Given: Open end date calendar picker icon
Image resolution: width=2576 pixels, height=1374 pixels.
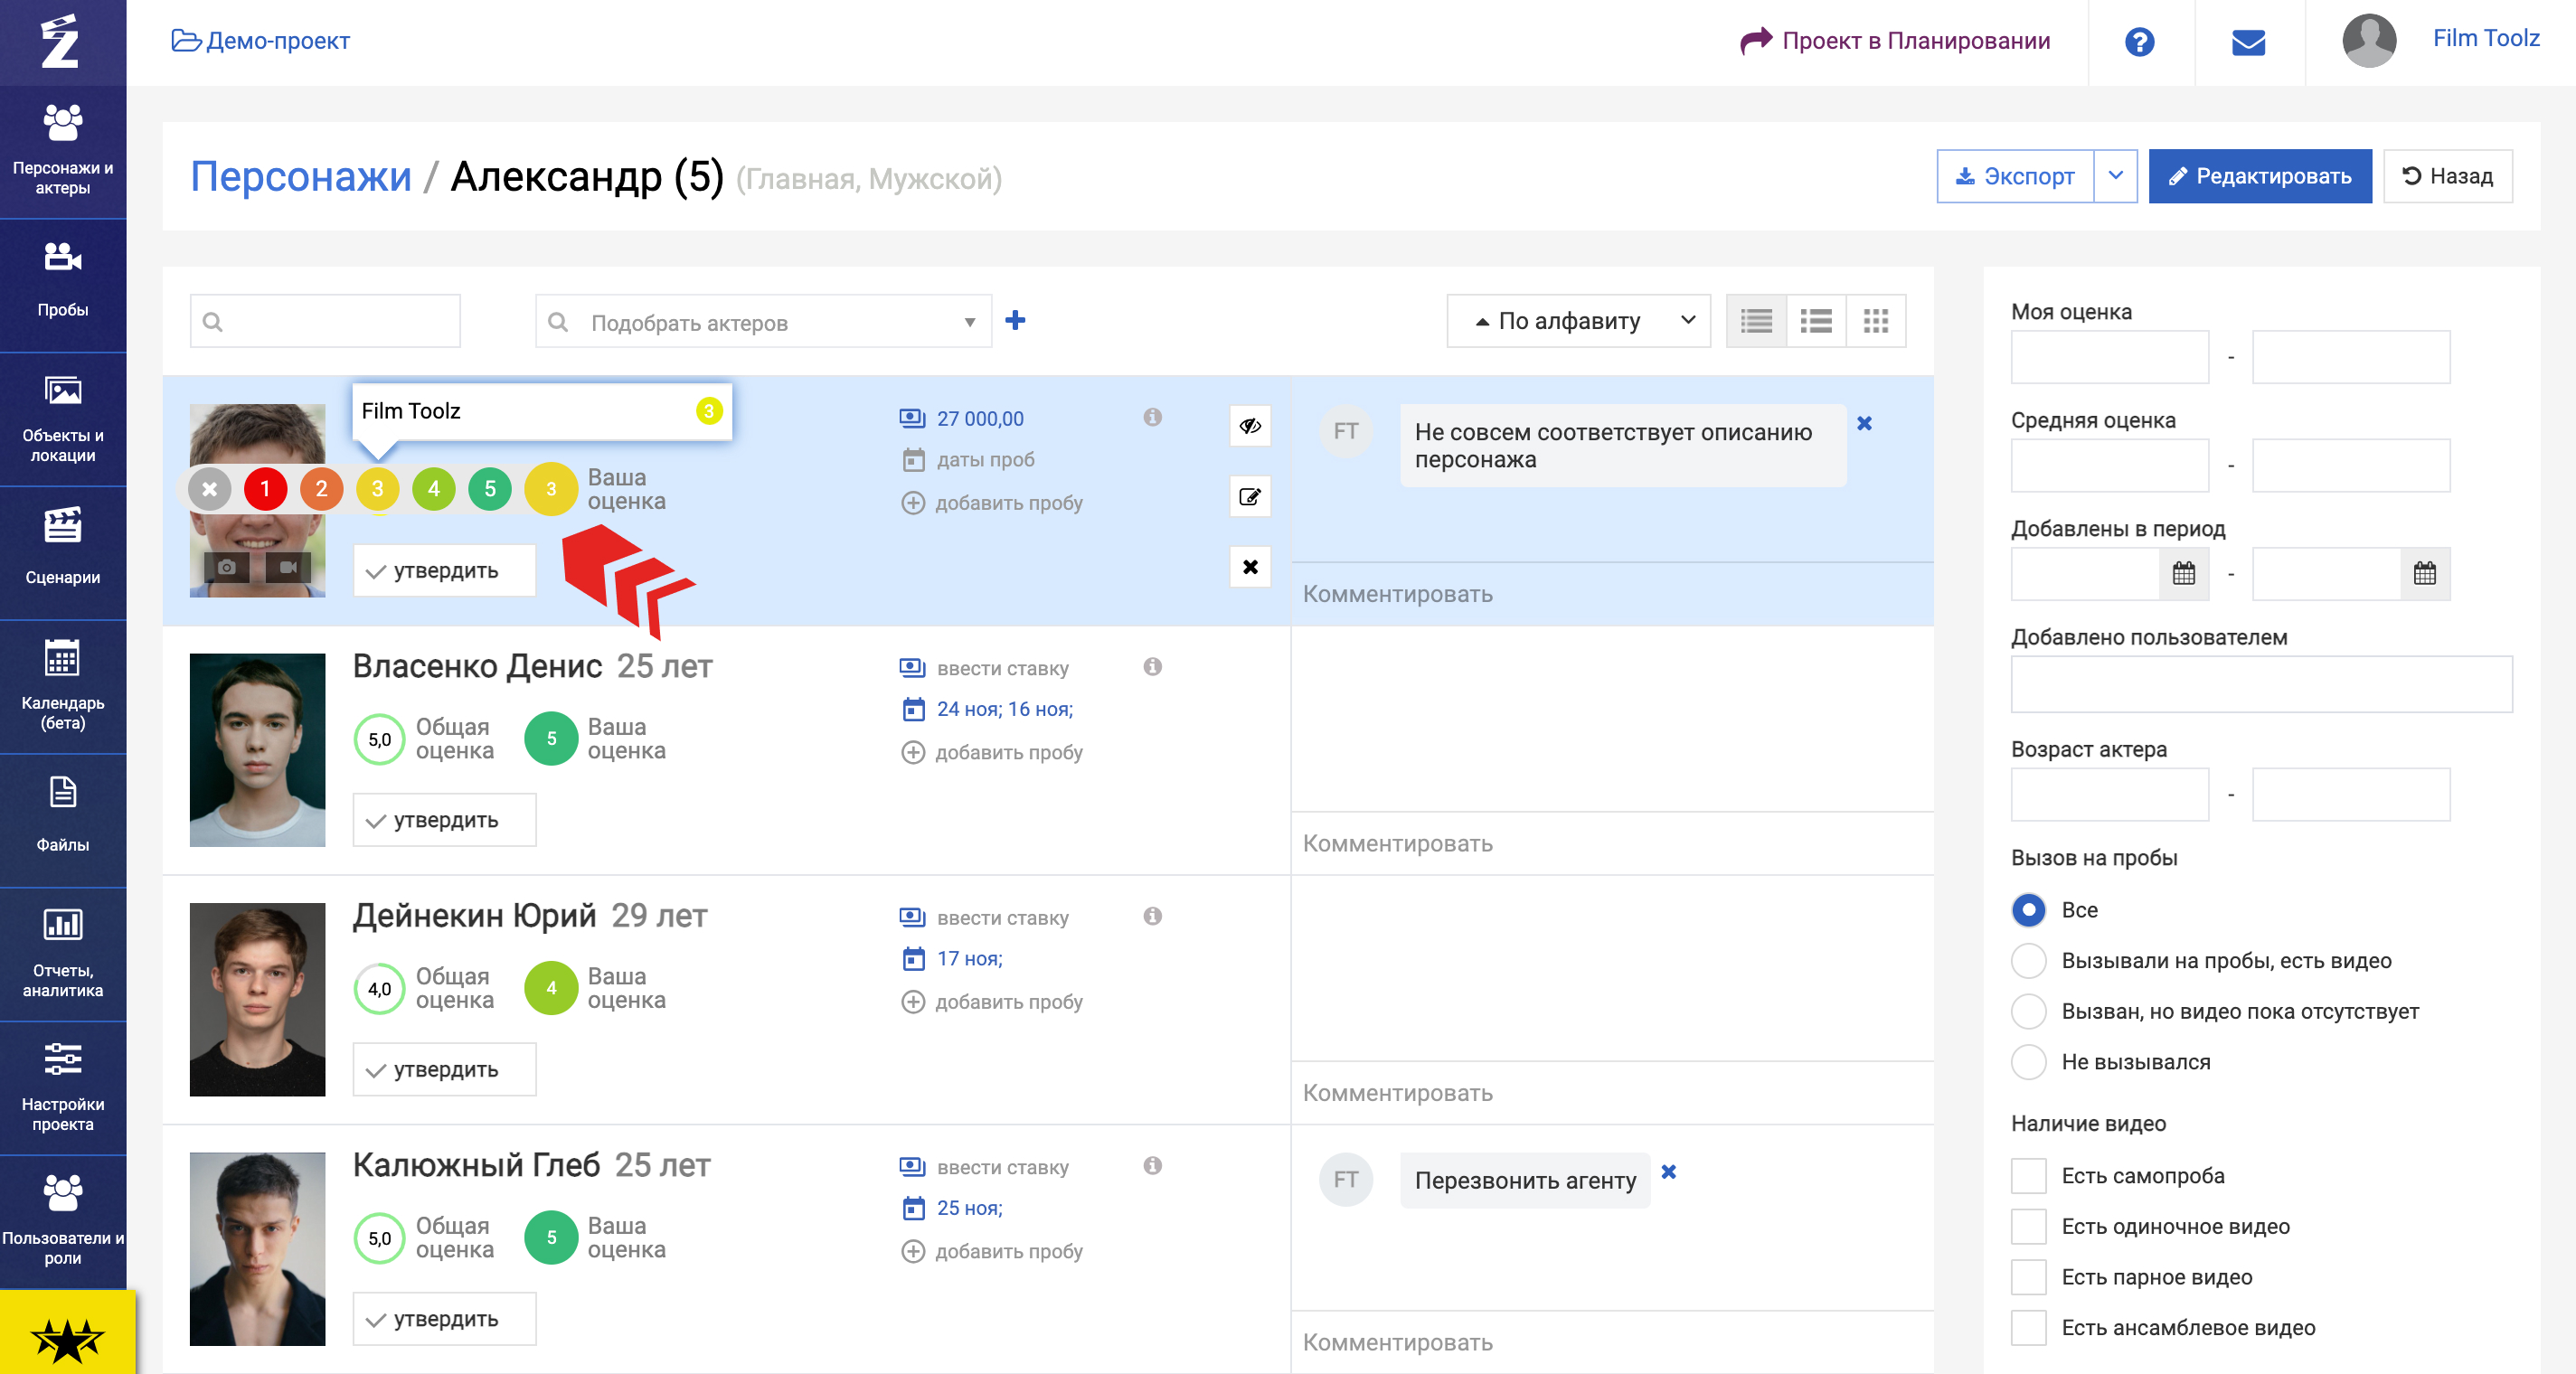Looking at the screenshot, I should (2425, 574).
